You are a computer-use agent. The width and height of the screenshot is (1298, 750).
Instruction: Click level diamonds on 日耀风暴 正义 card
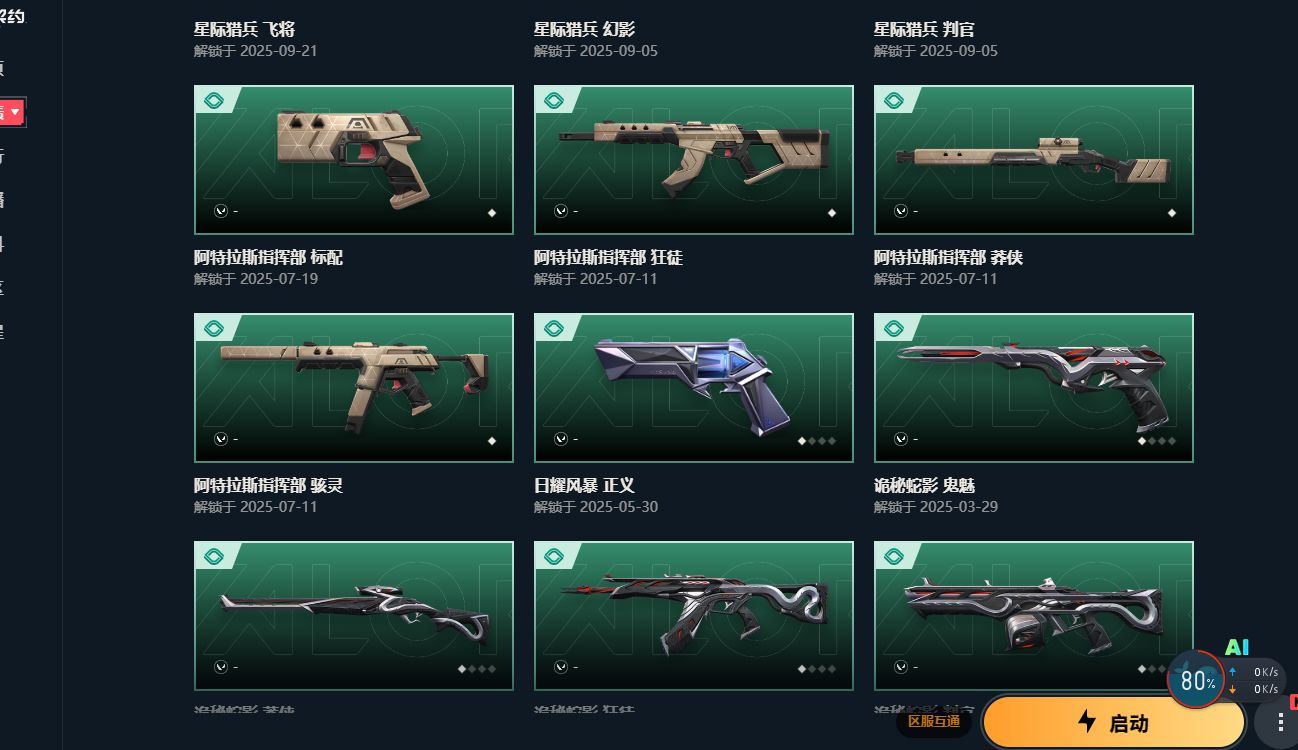click(x=816, y=441)
